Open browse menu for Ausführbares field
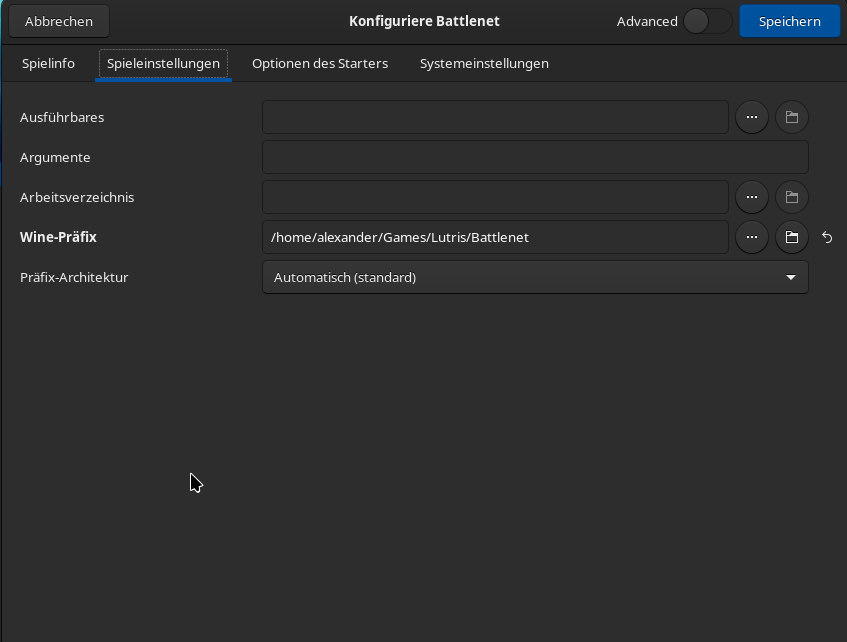The height and width of the screenshot is (642, 847). point(751,117)
